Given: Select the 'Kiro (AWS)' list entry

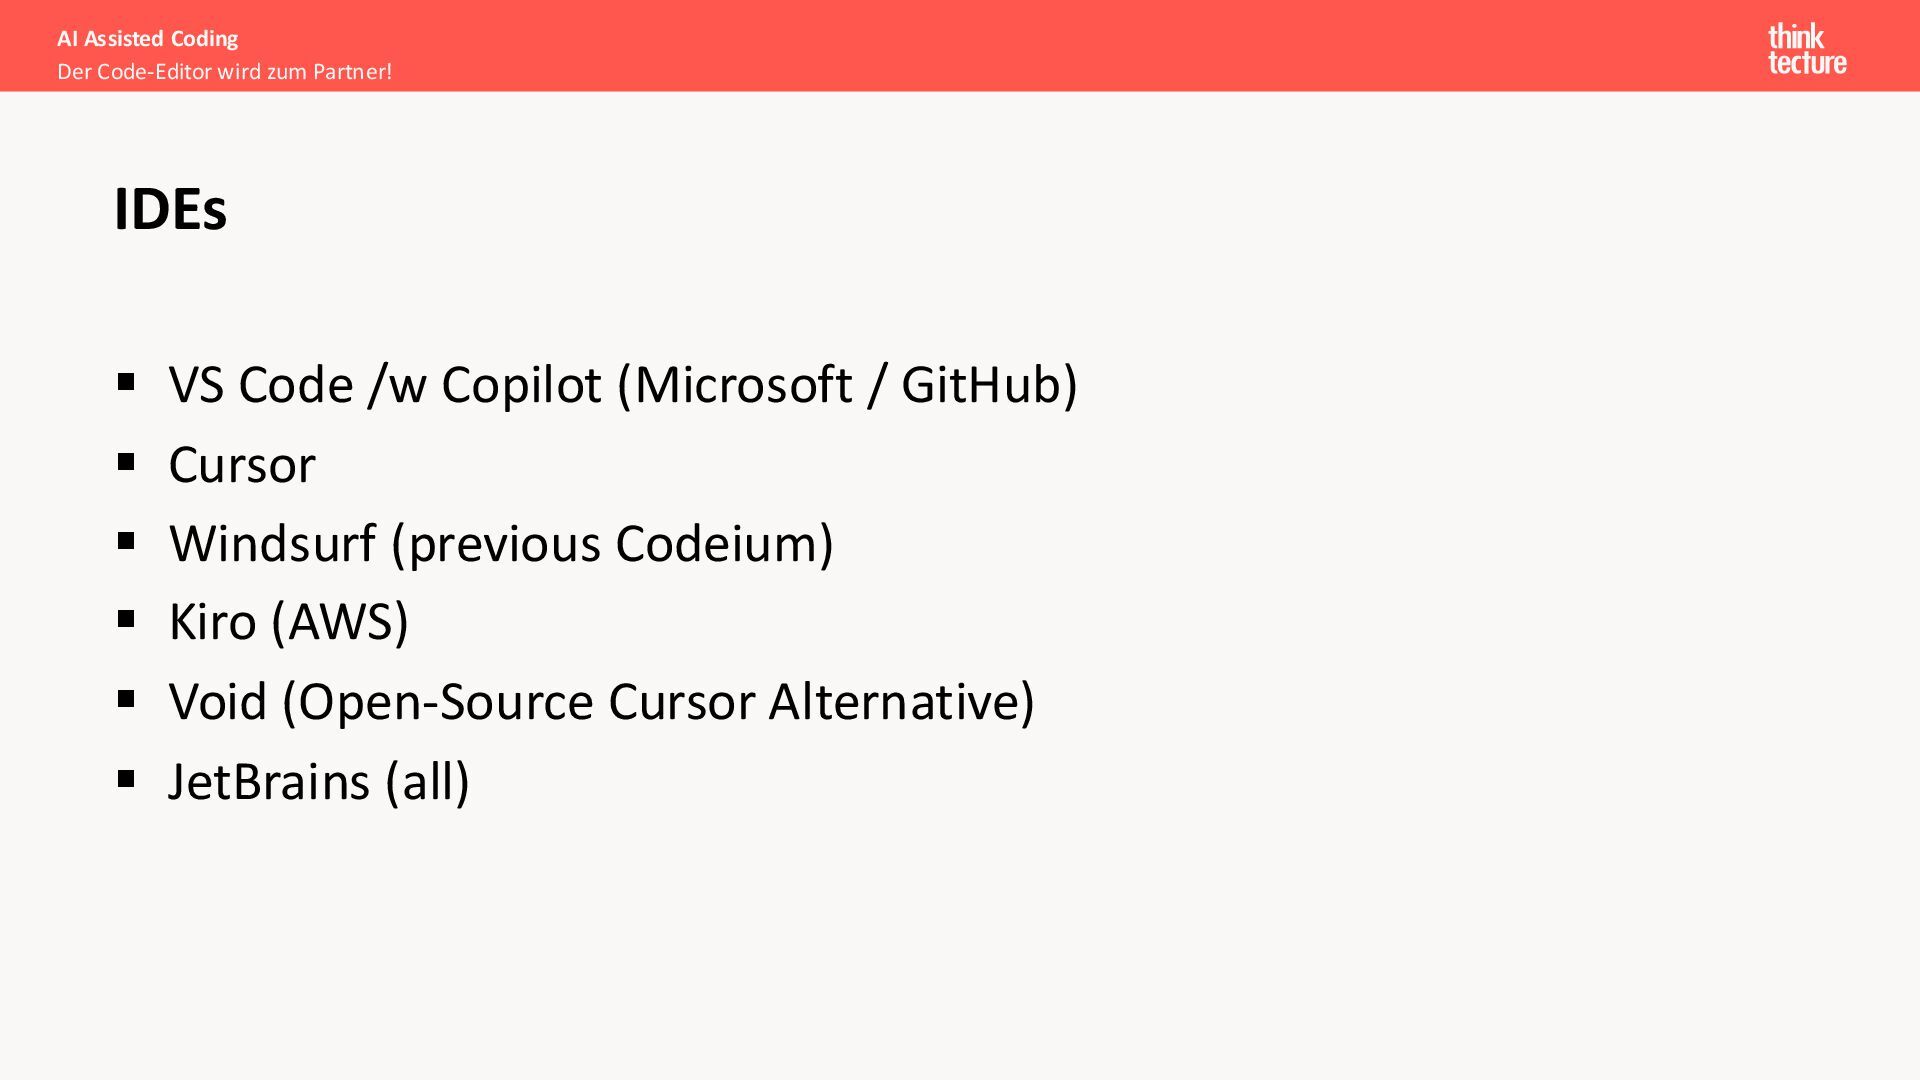Looking at the screenshot, I should coord(288,622).
